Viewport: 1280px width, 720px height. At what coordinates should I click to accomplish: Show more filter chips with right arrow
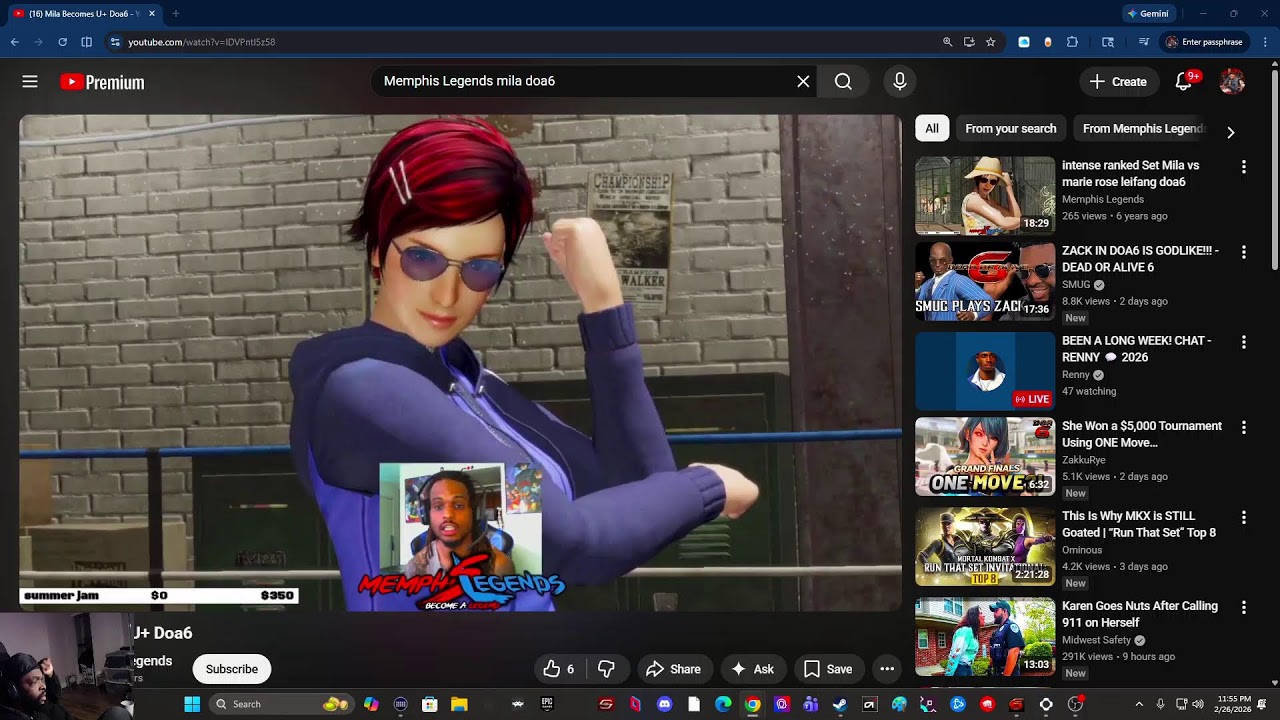tap(1231, 132)
